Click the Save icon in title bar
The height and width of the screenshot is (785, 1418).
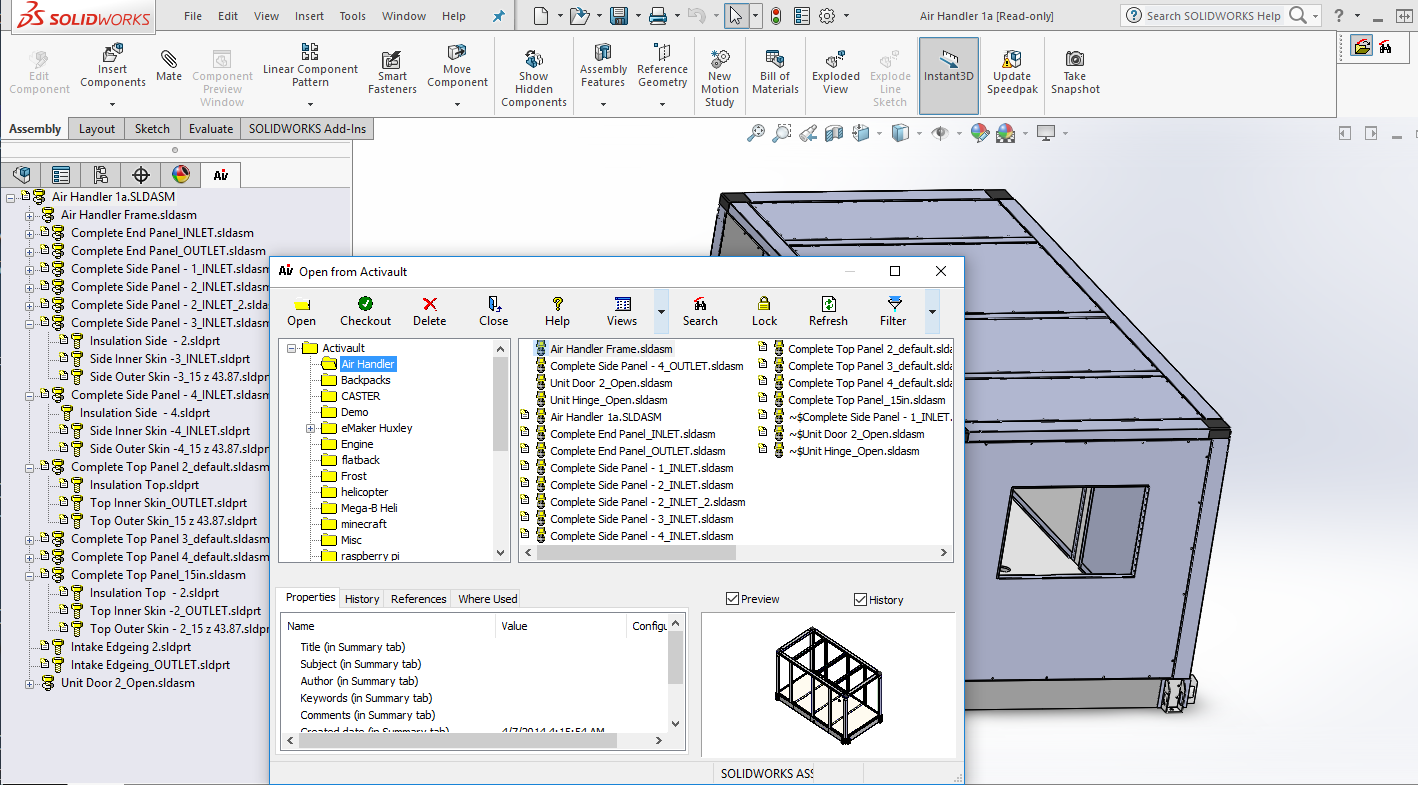pyautogui.click(x=619, y=16)
